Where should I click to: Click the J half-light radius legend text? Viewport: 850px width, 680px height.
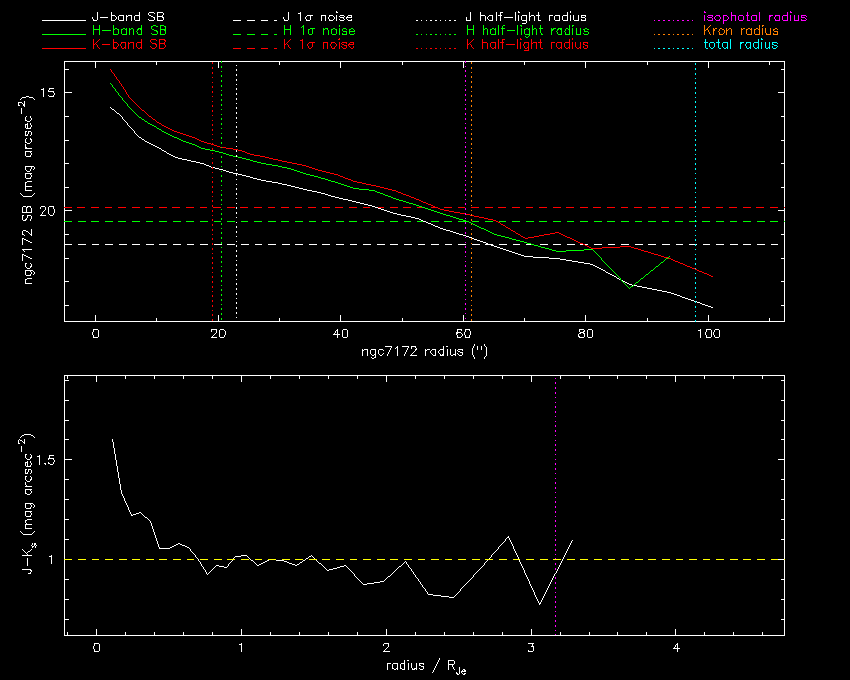point(526,18)
